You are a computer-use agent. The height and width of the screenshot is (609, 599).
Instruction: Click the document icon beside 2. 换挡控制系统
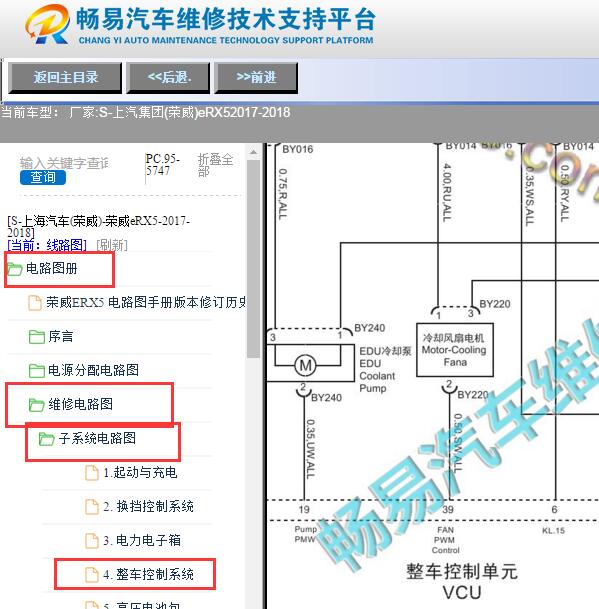tap(92, 507)
